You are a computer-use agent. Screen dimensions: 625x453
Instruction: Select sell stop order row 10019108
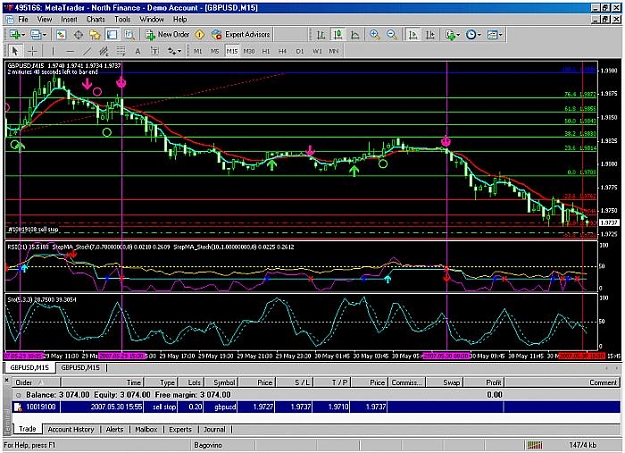(x=316, y=407)
